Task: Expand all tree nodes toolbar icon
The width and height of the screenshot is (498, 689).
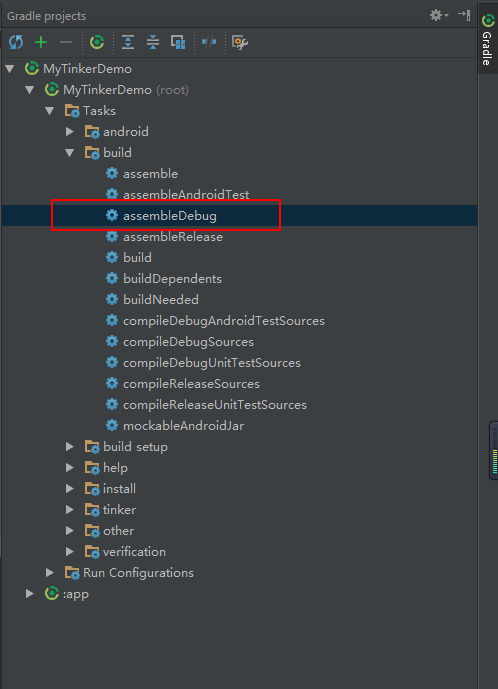Action: pos(128,42)
